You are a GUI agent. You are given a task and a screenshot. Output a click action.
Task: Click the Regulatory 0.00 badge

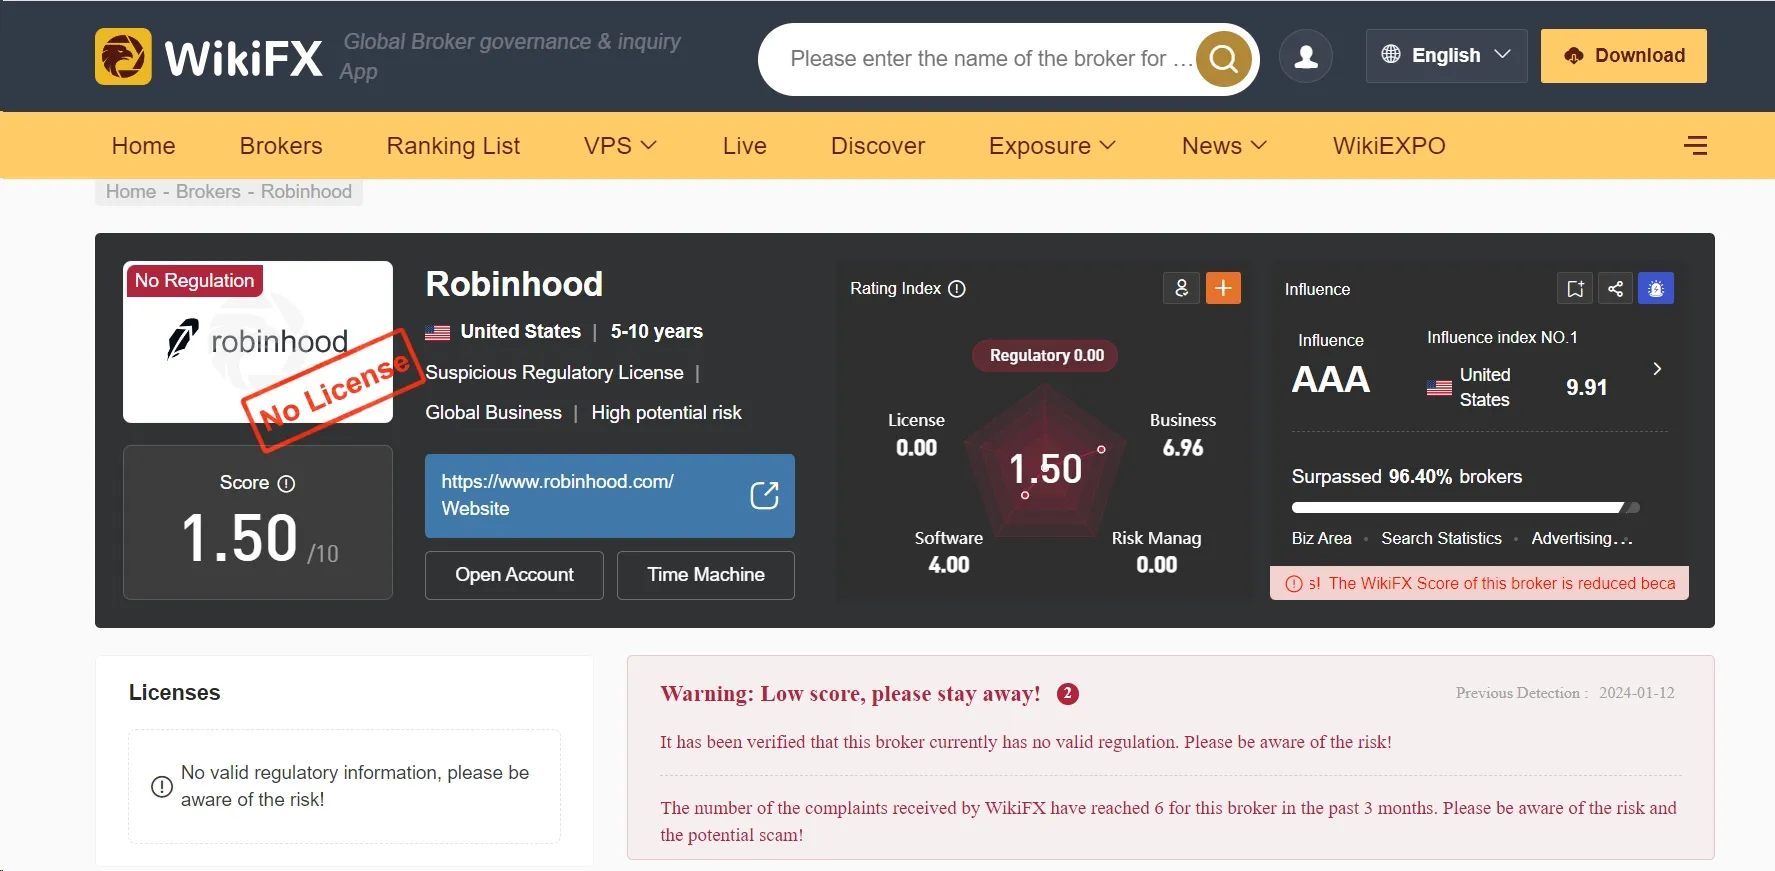click(1046, 356)
